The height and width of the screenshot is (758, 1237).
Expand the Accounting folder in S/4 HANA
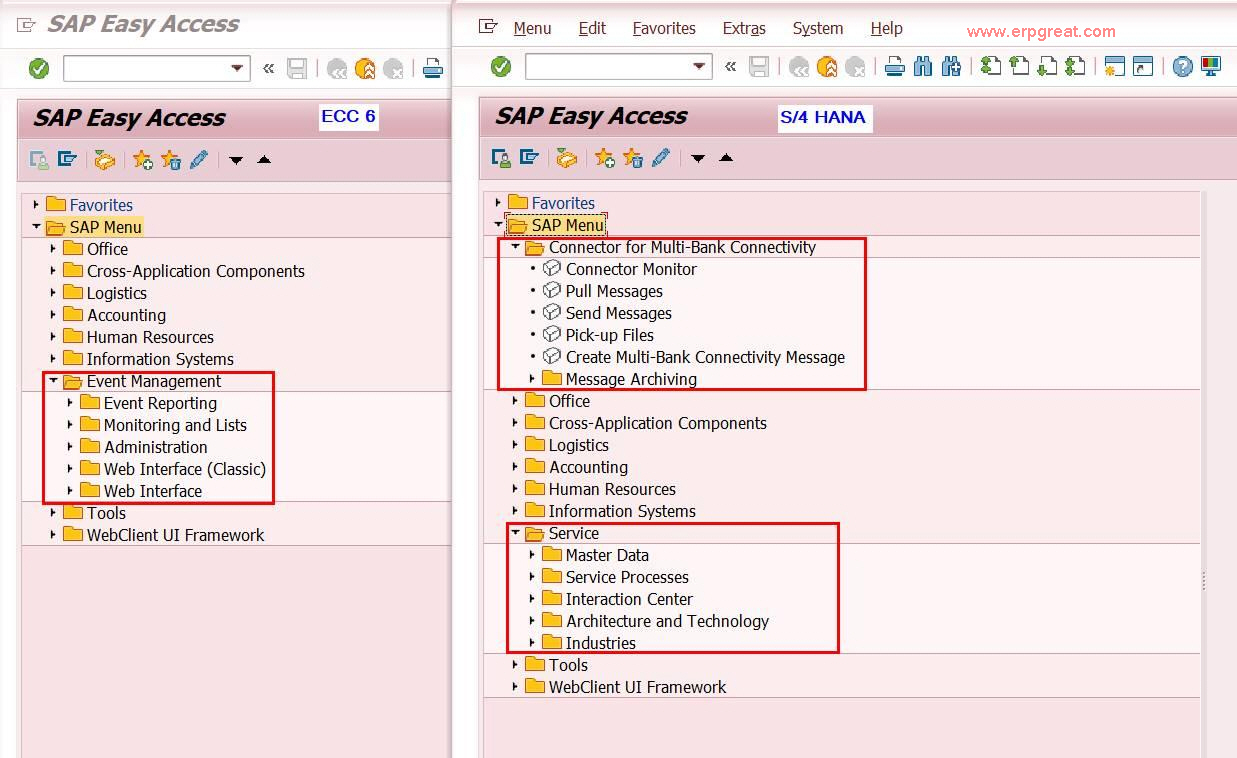click(515, 467)
